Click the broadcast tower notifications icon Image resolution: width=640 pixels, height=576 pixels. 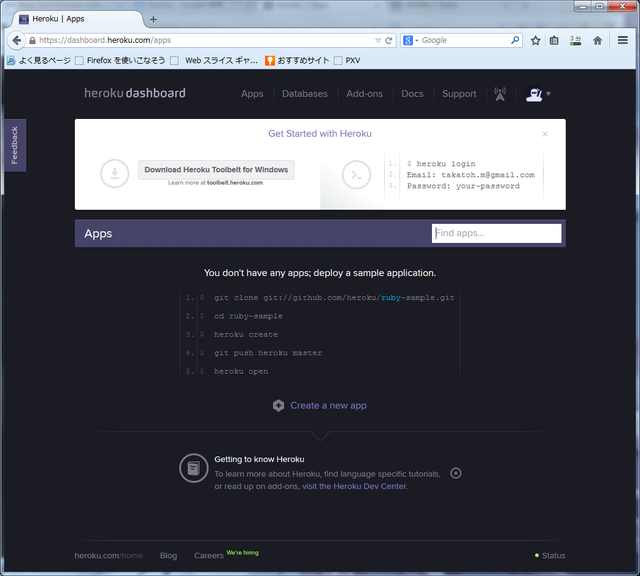point(500,94)
